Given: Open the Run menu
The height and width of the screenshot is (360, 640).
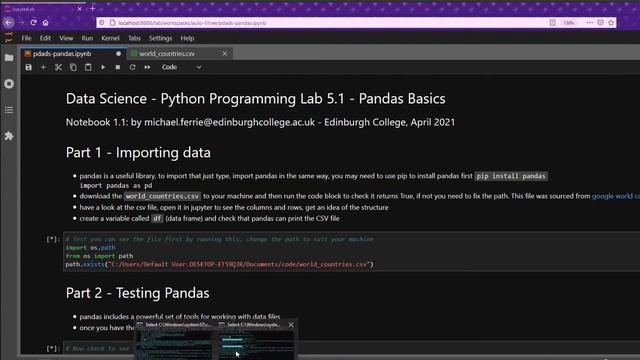Looking at the screenshot, I should click(87, 38).
